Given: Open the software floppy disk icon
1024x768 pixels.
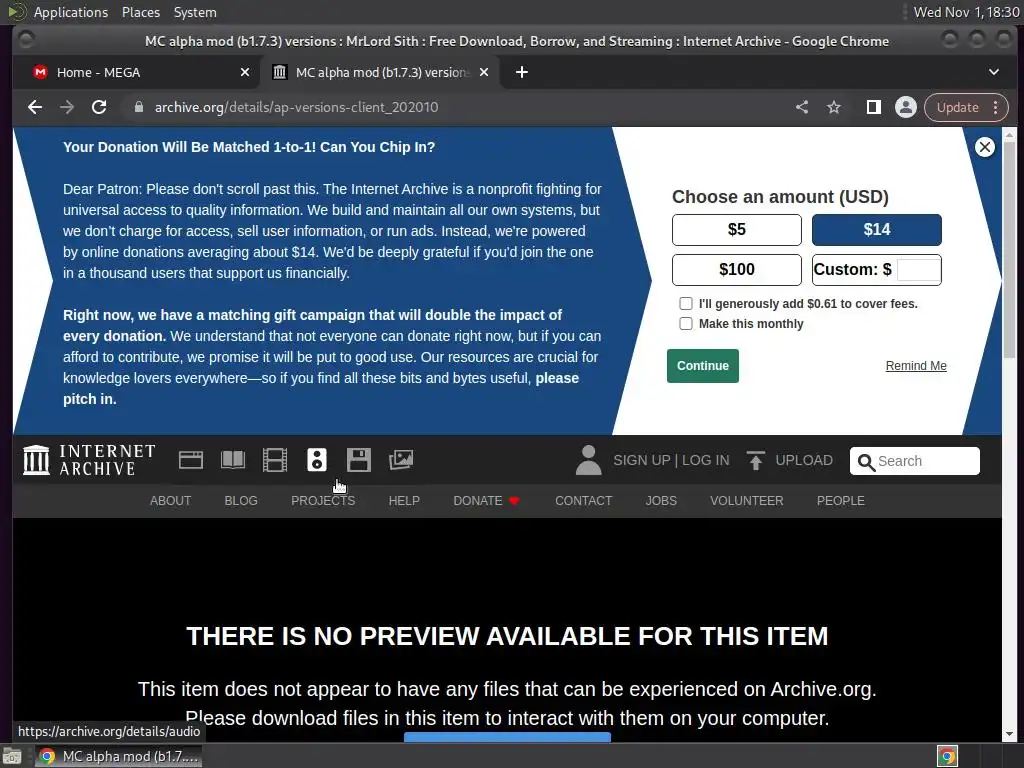Looking at the screenshot, I should tap(359, 460).
